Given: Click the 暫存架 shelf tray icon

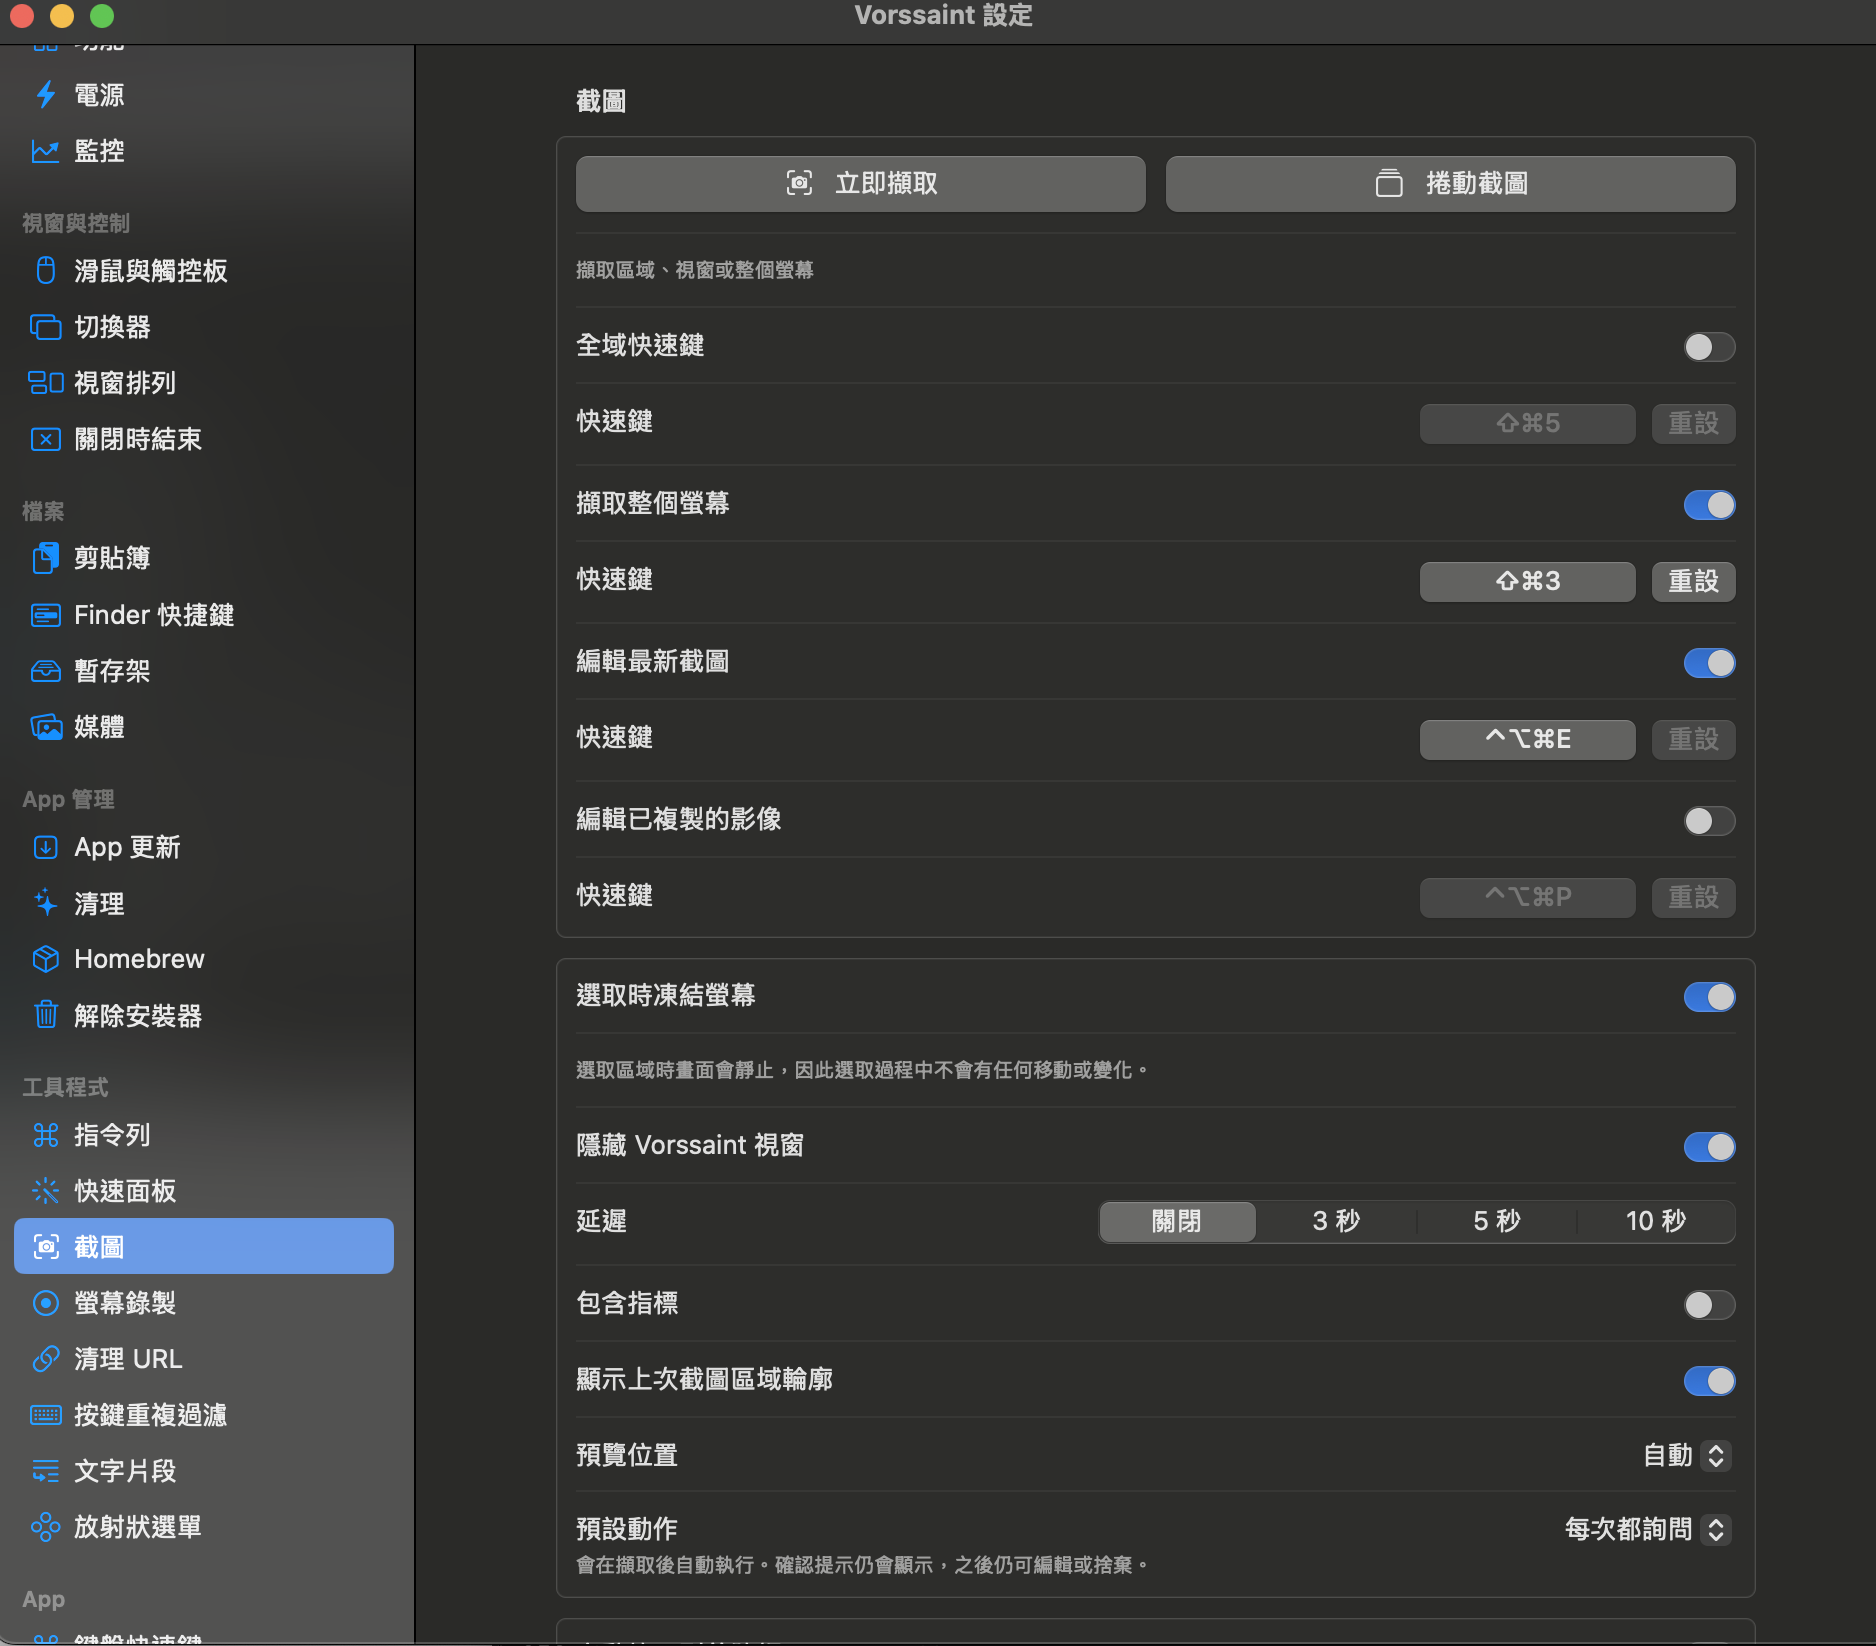Looking at the screenshot, I should [46, 671].
